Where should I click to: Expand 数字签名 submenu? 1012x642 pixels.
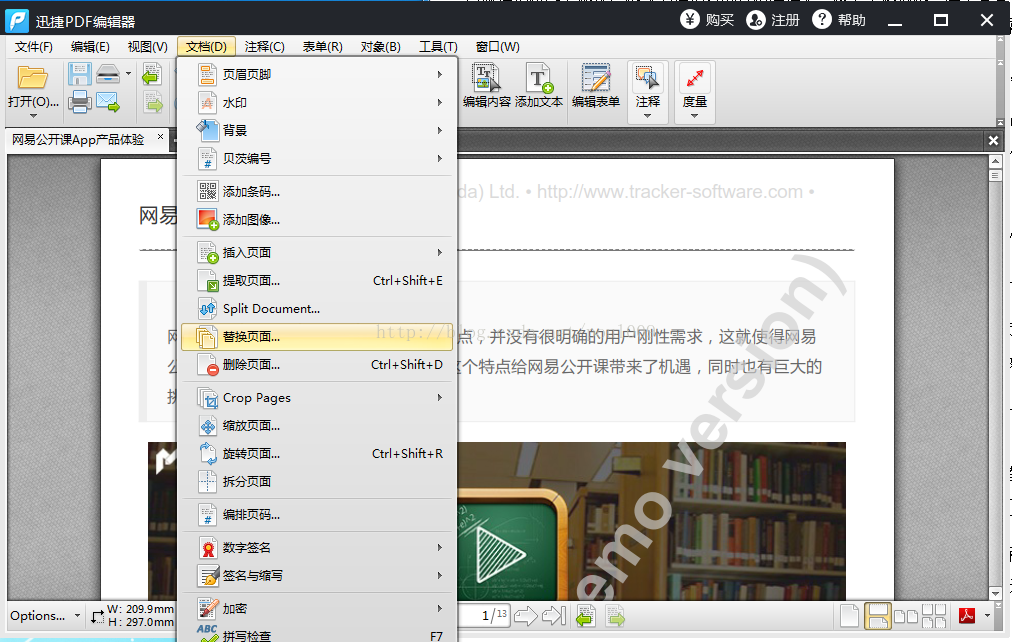pyautogui.click(x=319, y=548)
